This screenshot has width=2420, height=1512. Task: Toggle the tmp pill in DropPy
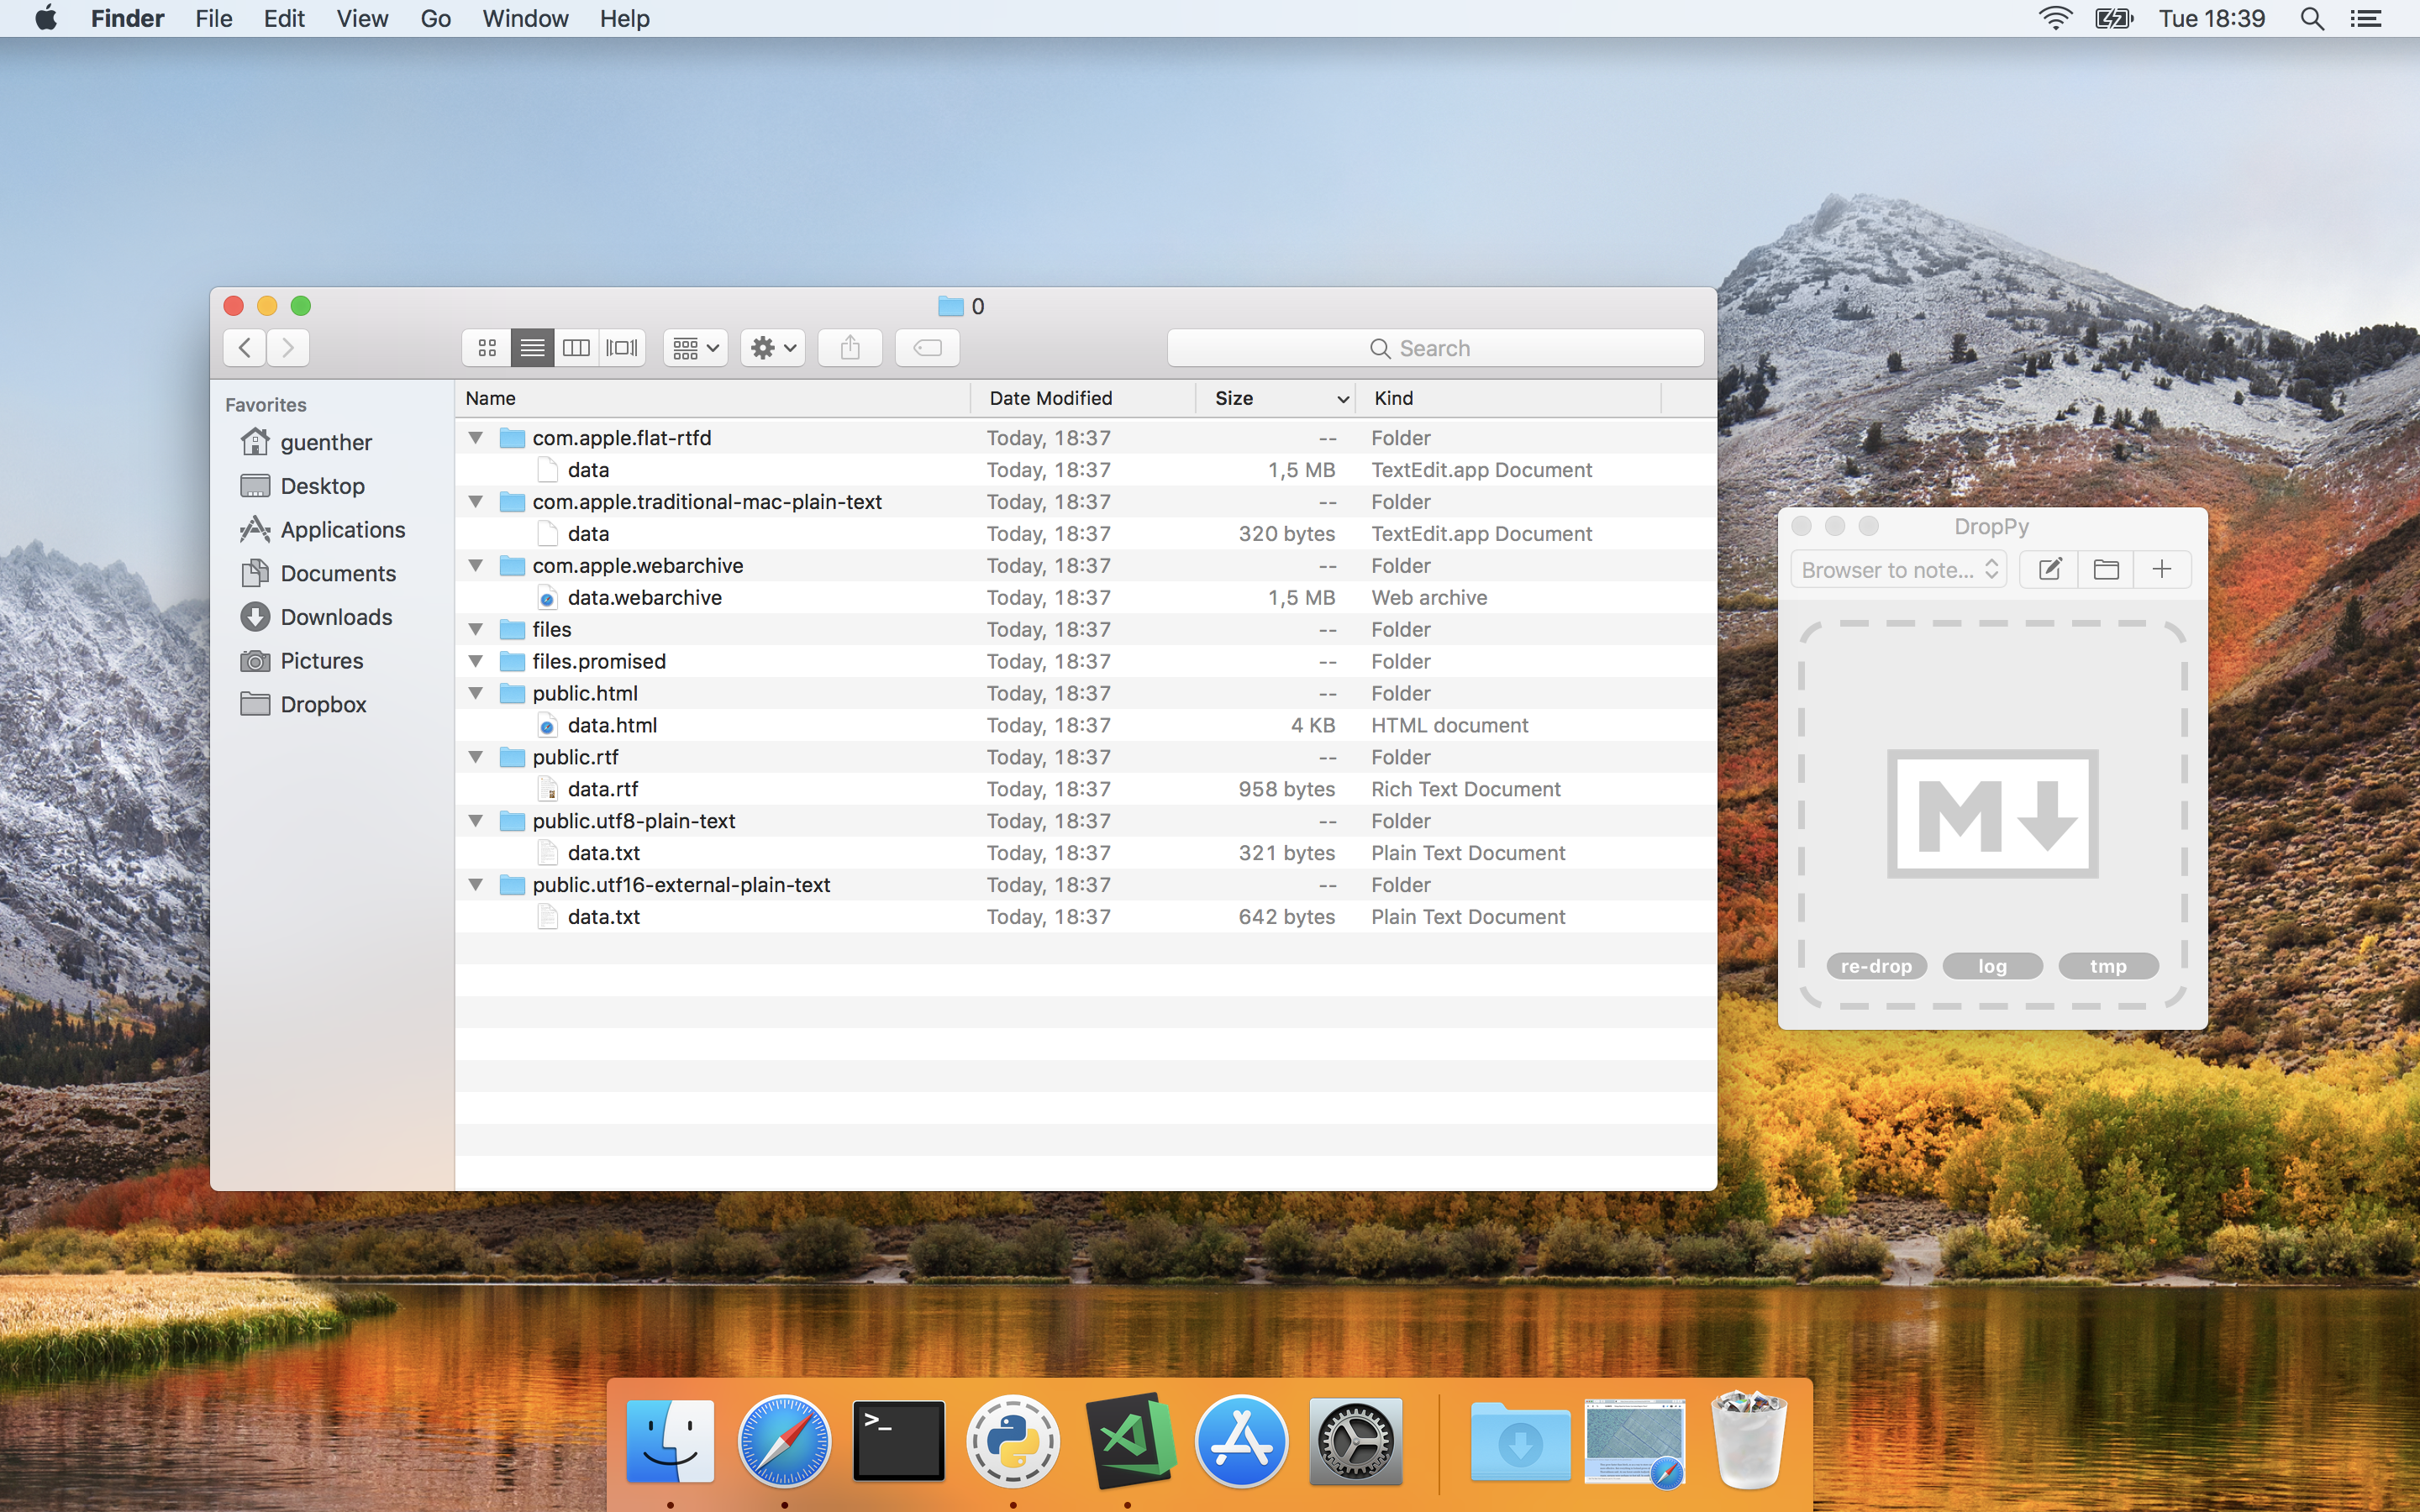tap(2108, 966)
